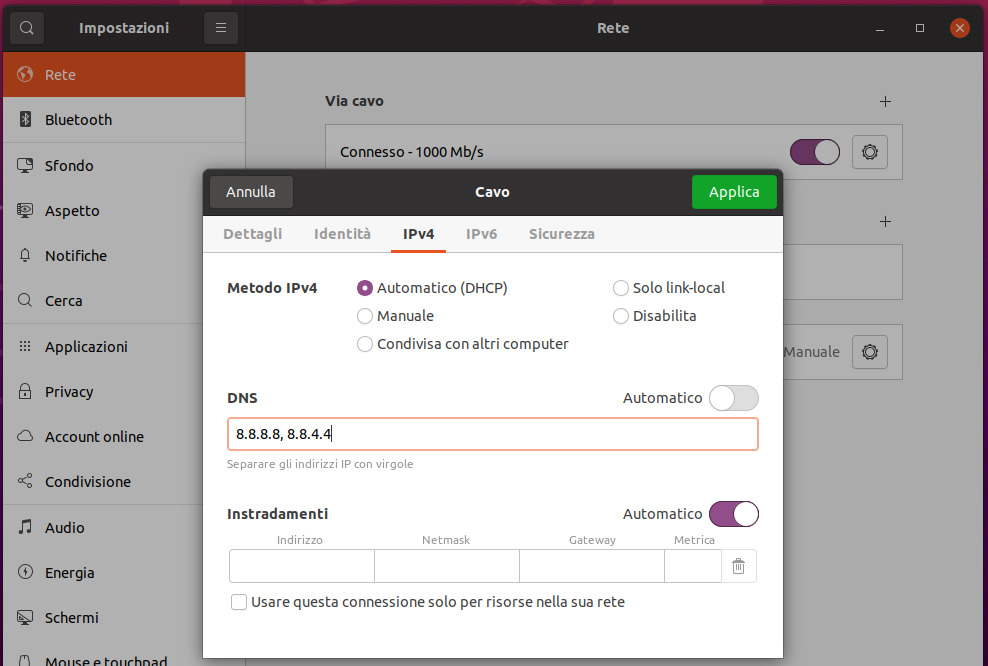
Task: Click the green Applica button
Action: pyautogui.click(x=733, y=192)
